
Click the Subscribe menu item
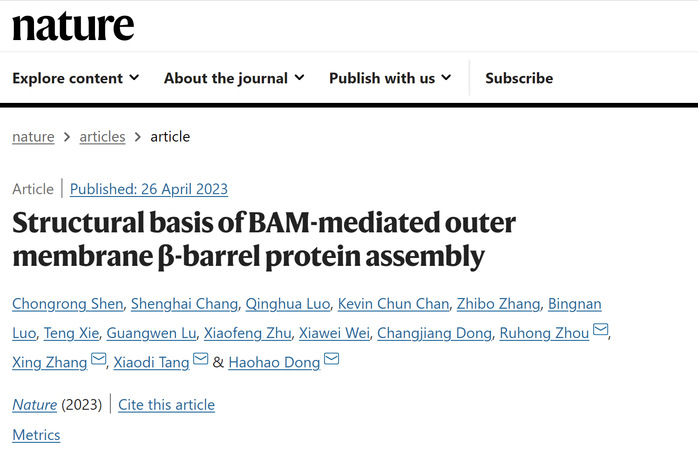519,78
